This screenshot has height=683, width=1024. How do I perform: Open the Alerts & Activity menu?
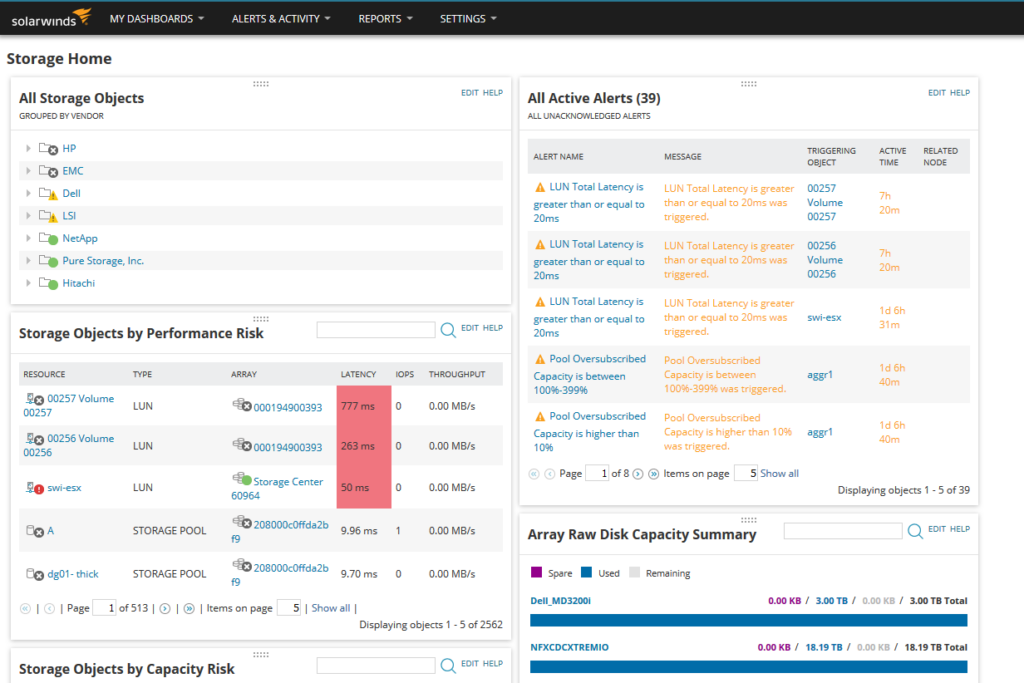[281, 19]
